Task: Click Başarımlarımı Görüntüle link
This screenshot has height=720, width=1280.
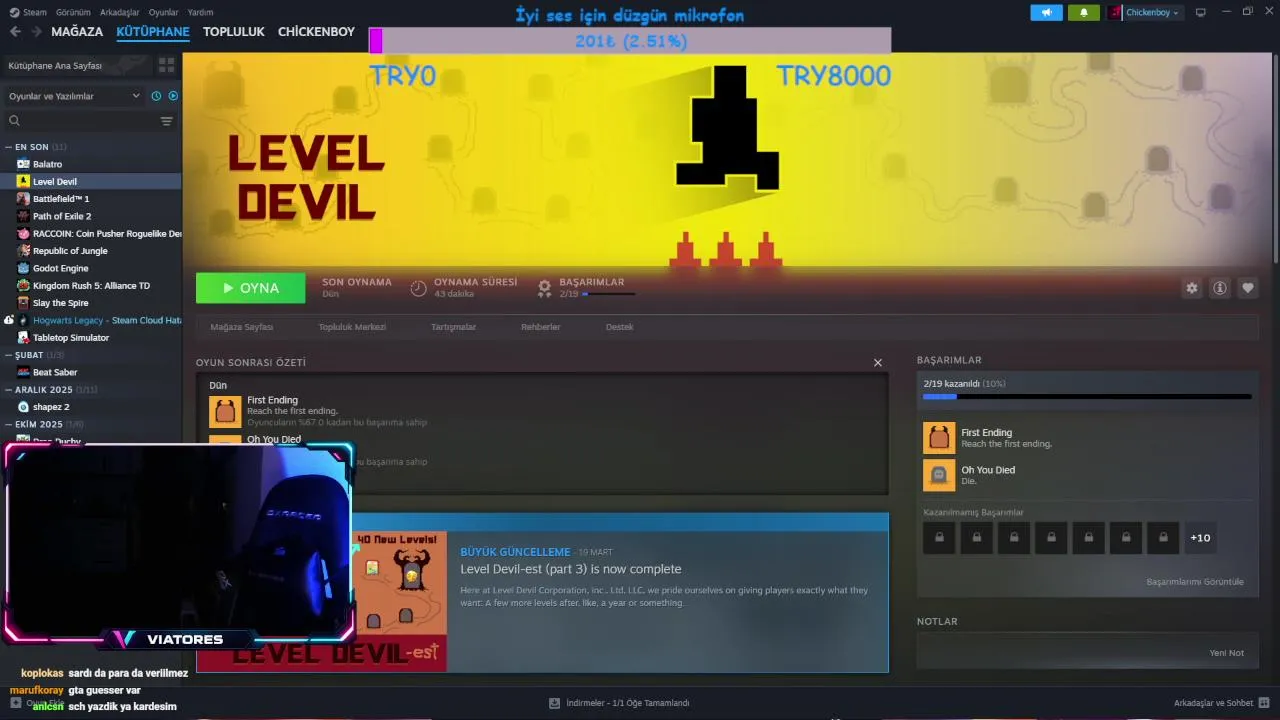Action: coord(1195,582)
